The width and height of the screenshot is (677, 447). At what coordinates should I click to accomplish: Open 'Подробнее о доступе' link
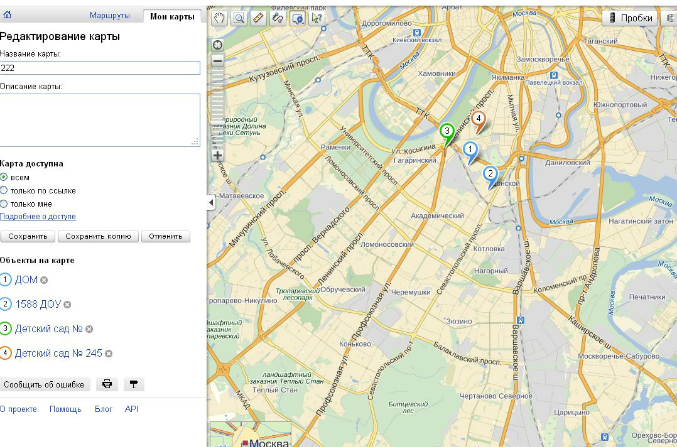click(37, 216)
